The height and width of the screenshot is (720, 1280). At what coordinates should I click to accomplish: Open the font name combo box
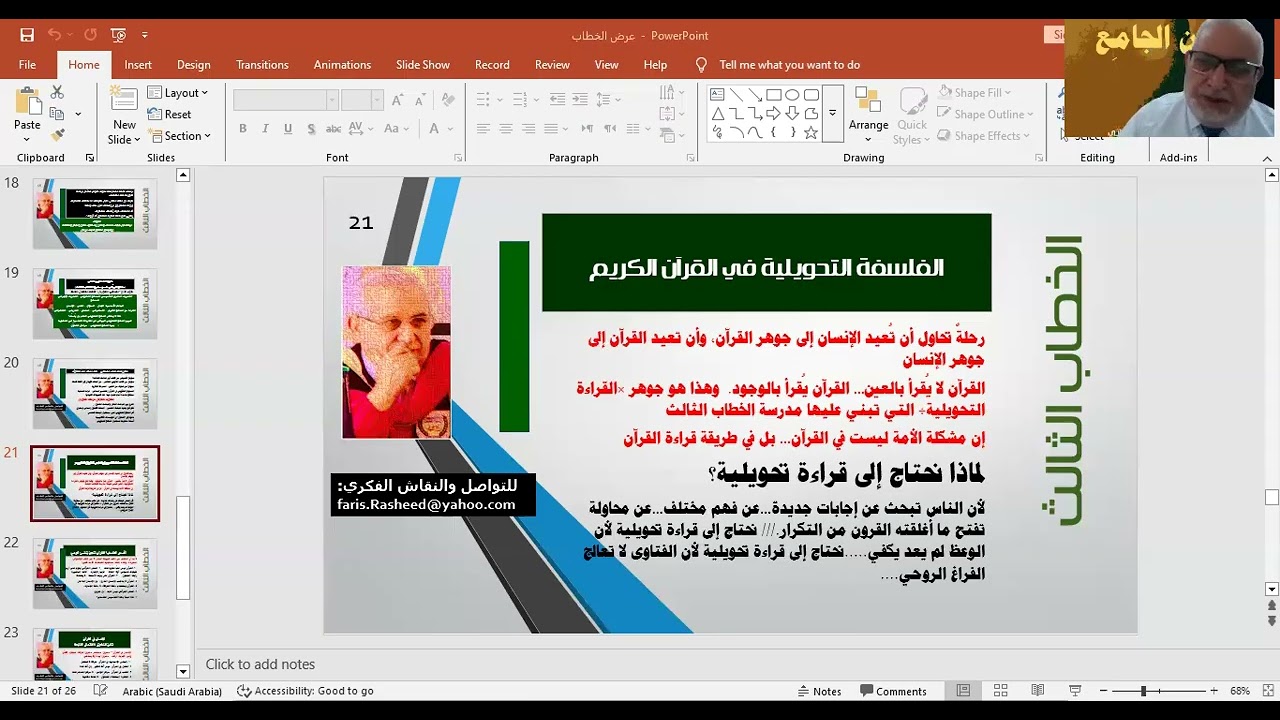(x=286, y=100)
